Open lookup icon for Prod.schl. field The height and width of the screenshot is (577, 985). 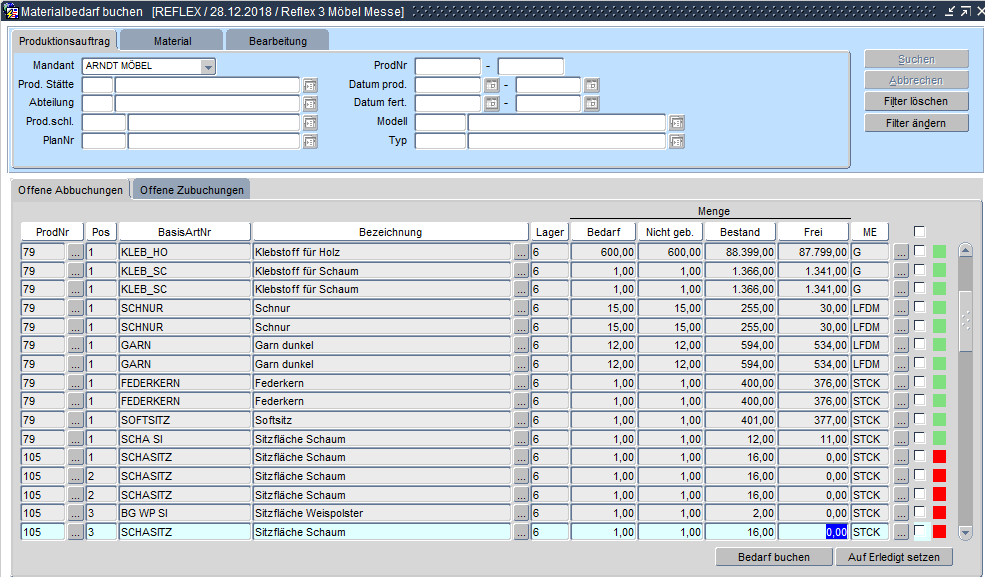tap(310, 123)
